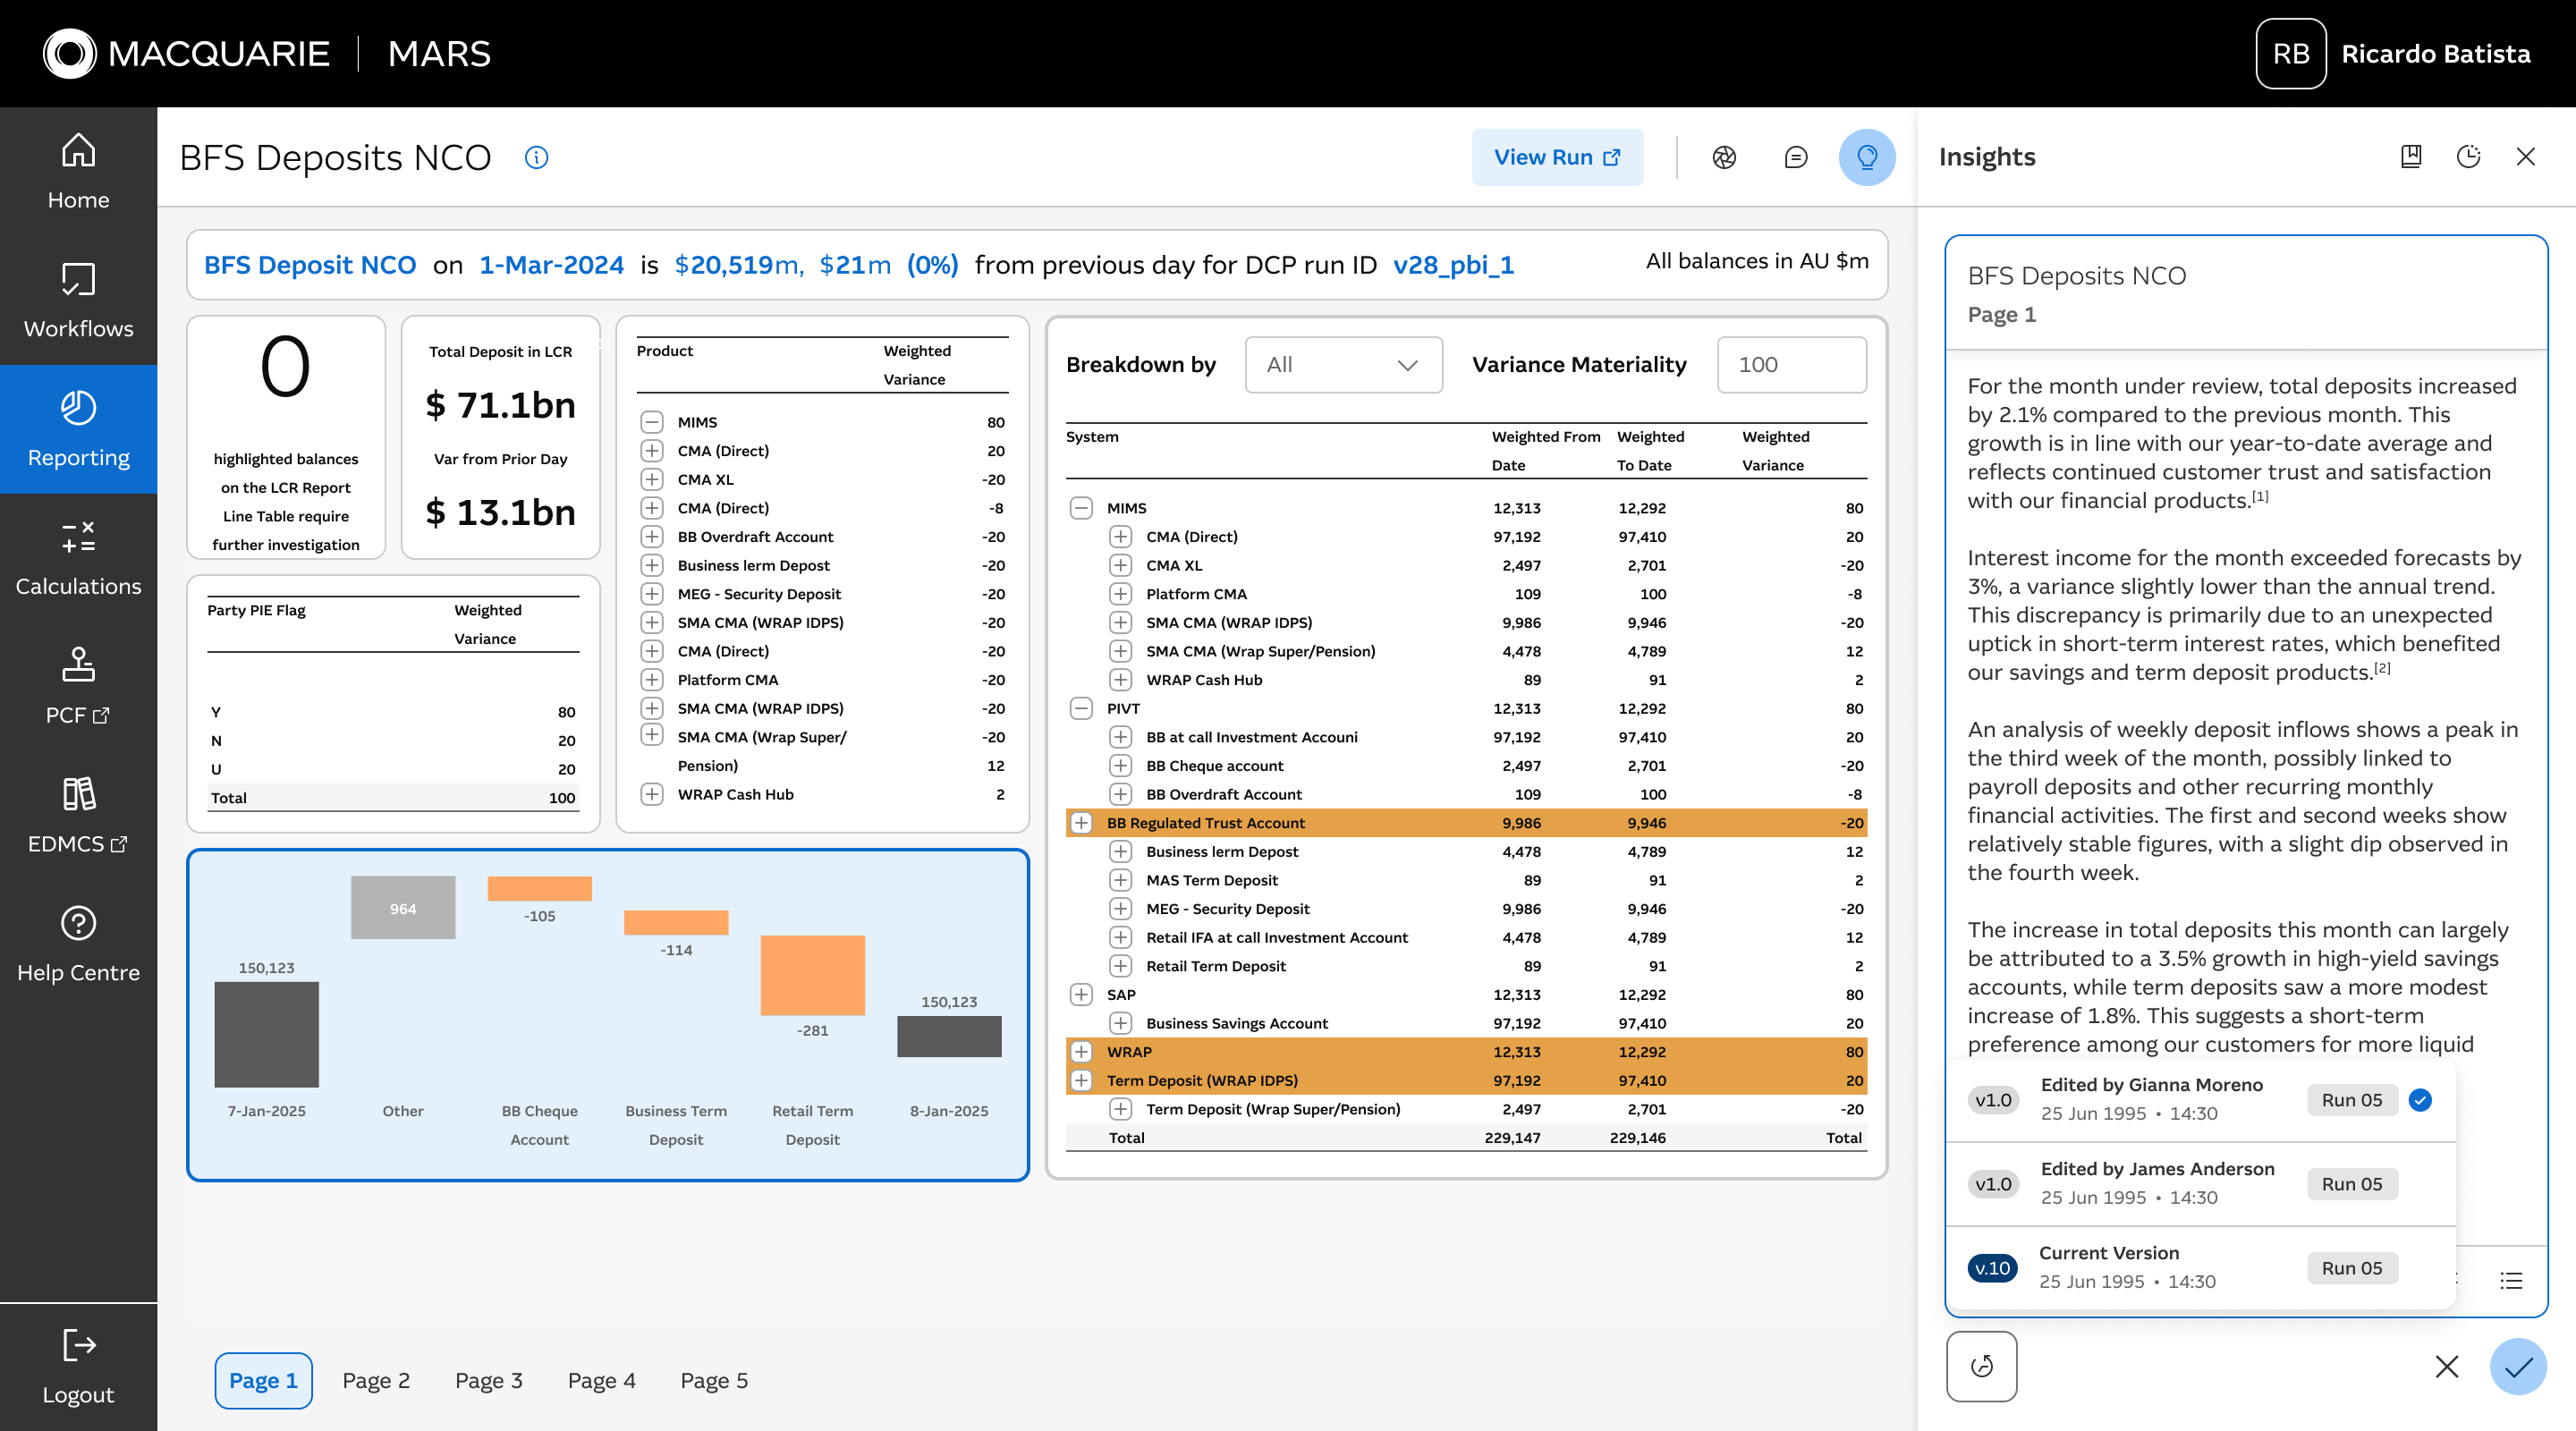
Task: Discard the insight edit with the X
Action: [2447, 1366]
